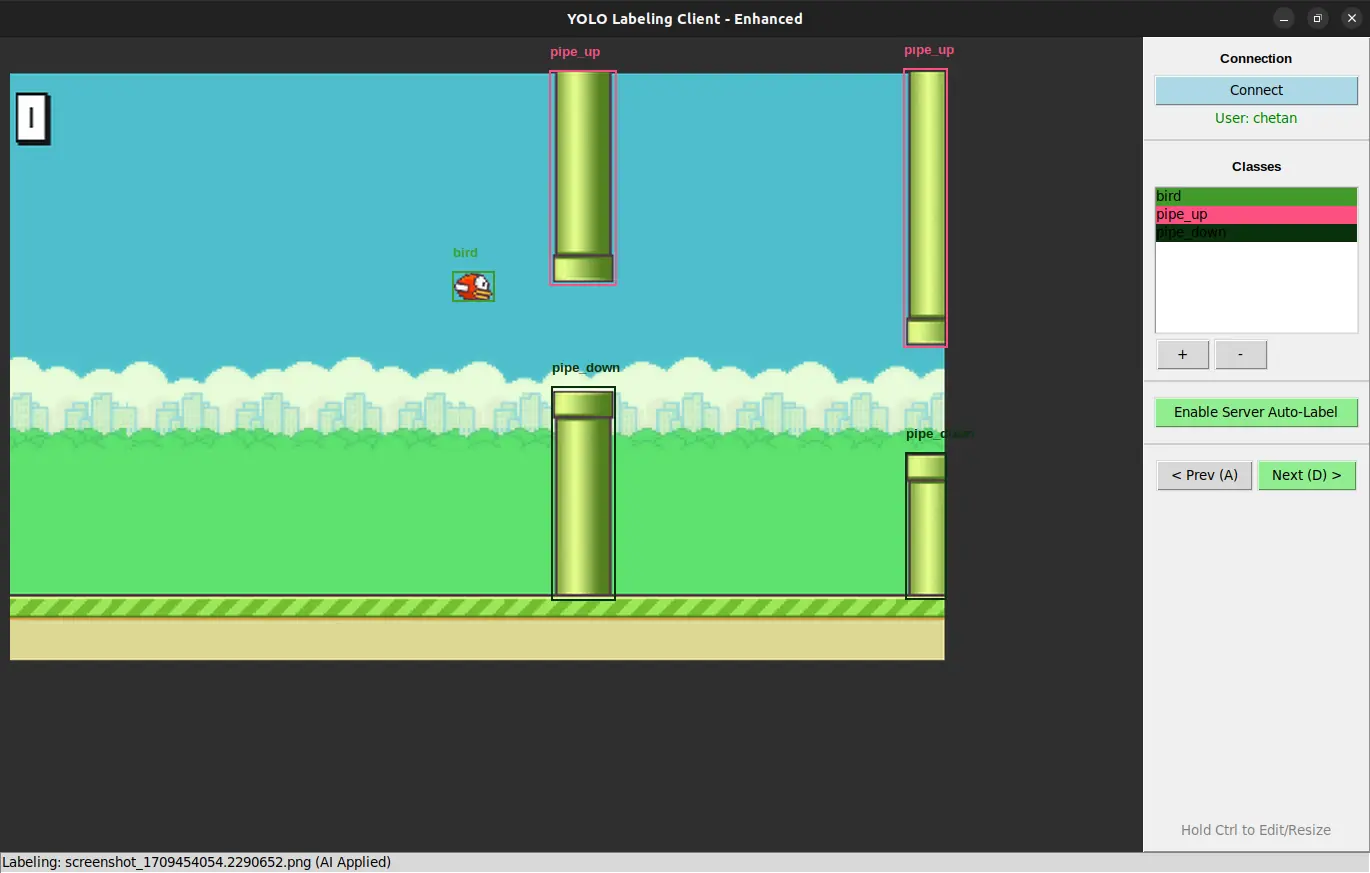Select the bird class in Classes list
This screenshot has width=1370, height=873.
click(x=1256, y=196)
